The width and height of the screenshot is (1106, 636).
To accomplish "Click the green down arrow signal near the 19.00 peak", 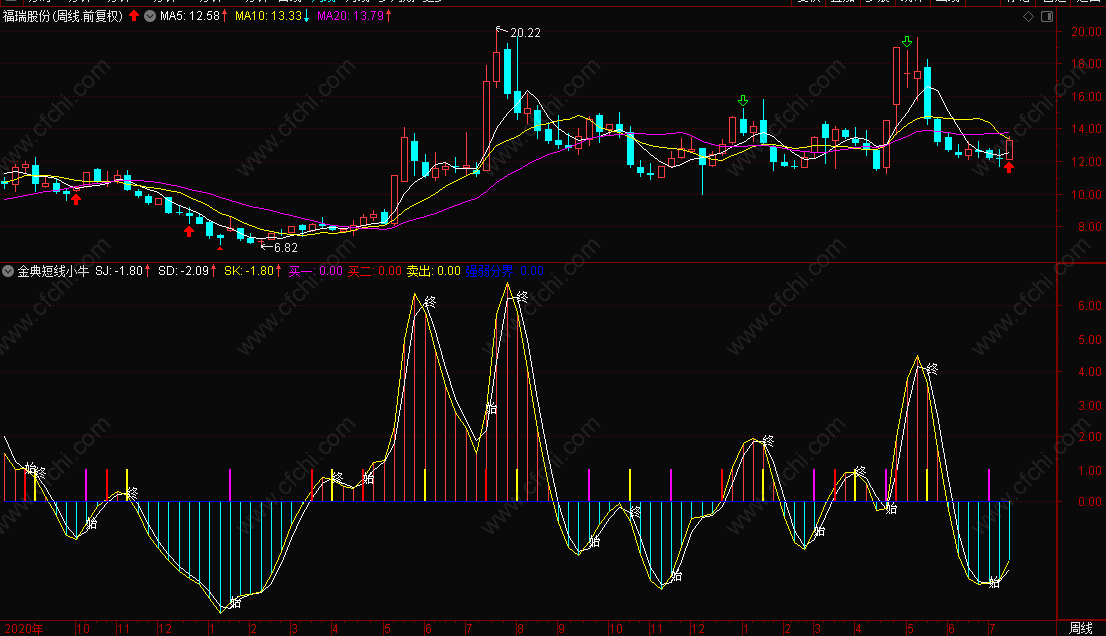I will click(x=907, y=42).
